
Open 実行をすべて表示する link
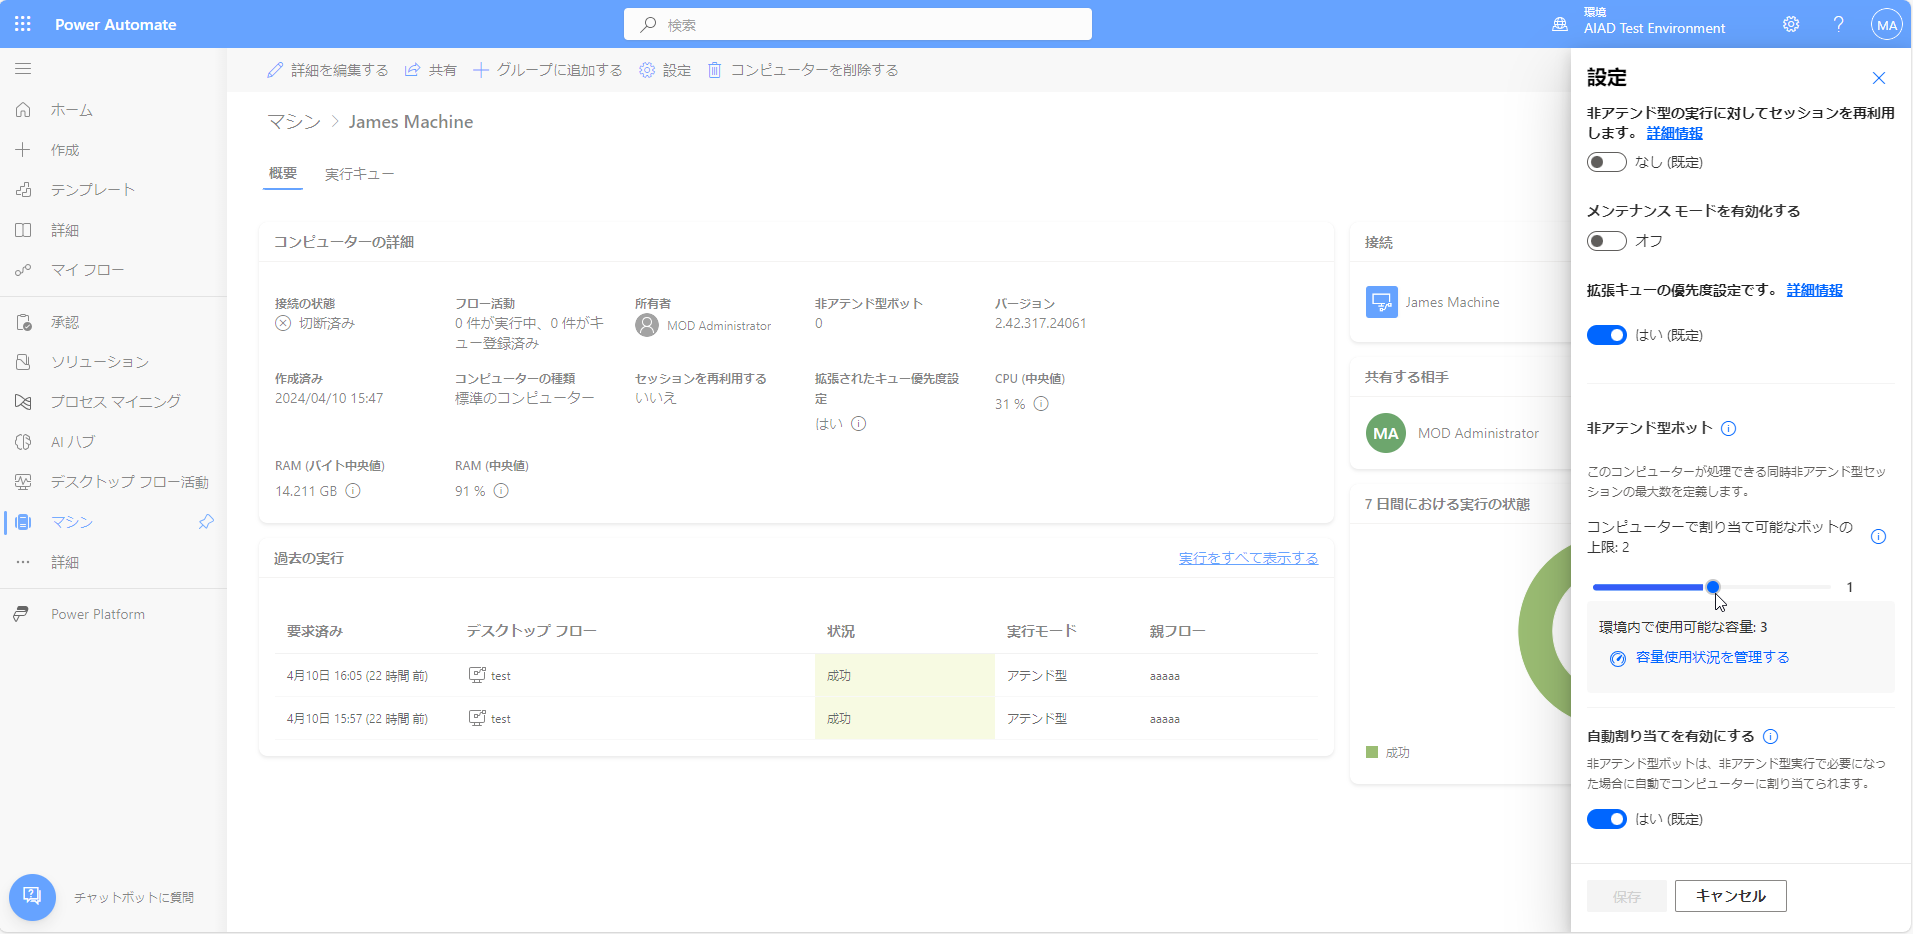click(1248, 558)
